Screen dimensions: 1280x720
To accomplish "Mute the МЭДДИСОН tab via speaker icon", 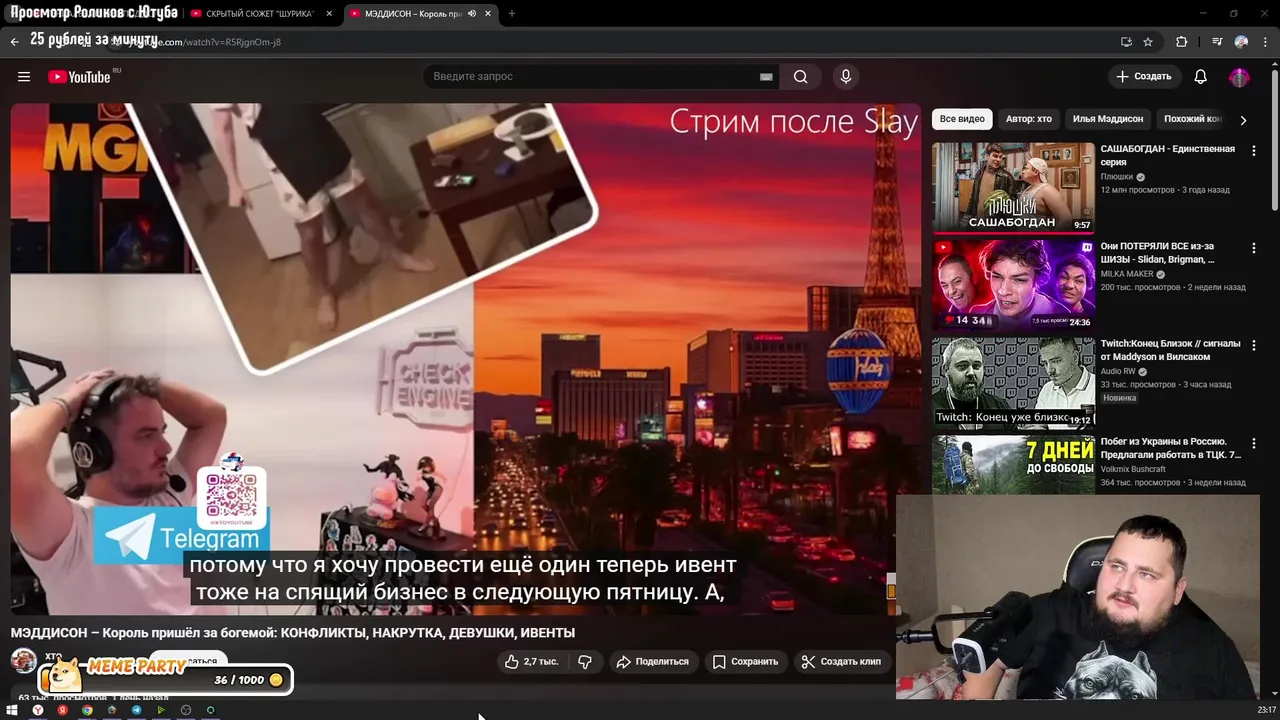I will point(471,14).
